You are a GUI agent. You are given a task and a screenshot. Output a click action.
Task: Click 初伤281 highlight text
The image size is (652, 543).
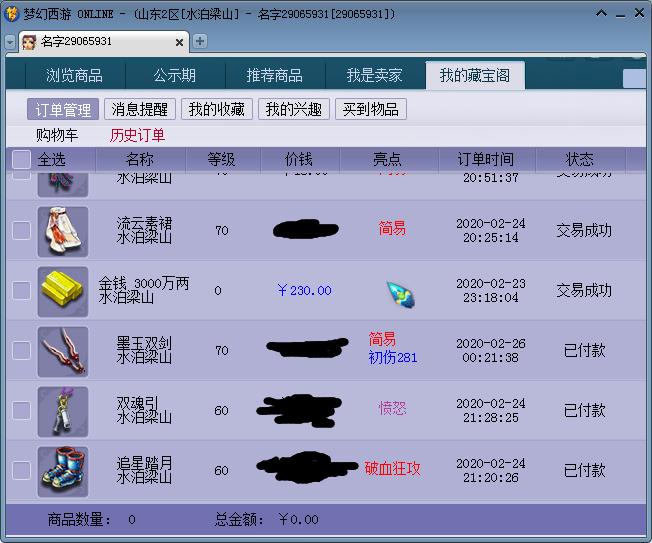pyautogui.click(x=393, y=358)
